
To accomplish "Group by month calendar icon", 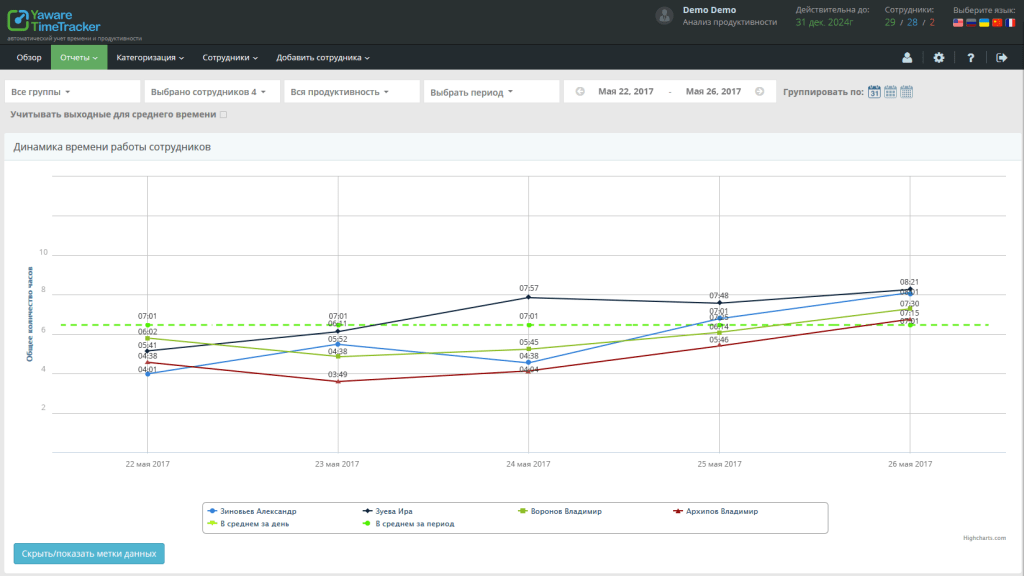I will pyautogui.click(x=906, y=92).
